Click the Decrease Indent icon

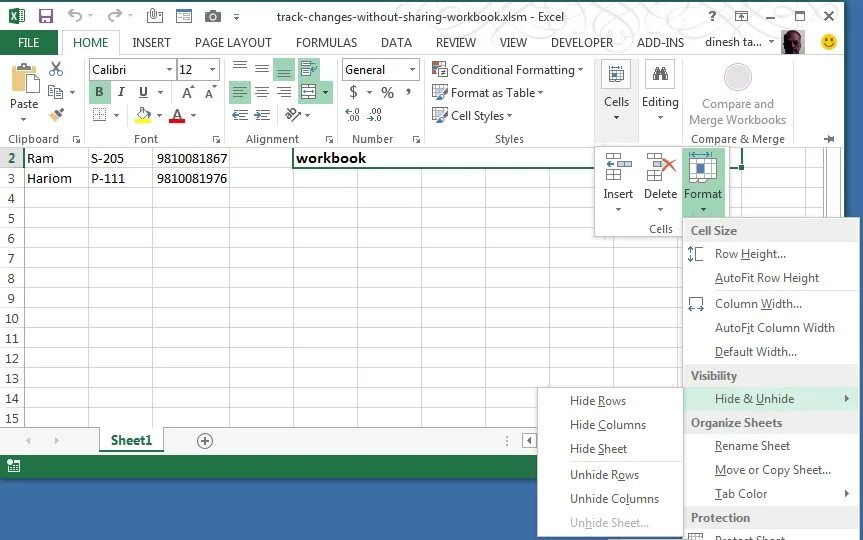[x=240, y=114]
